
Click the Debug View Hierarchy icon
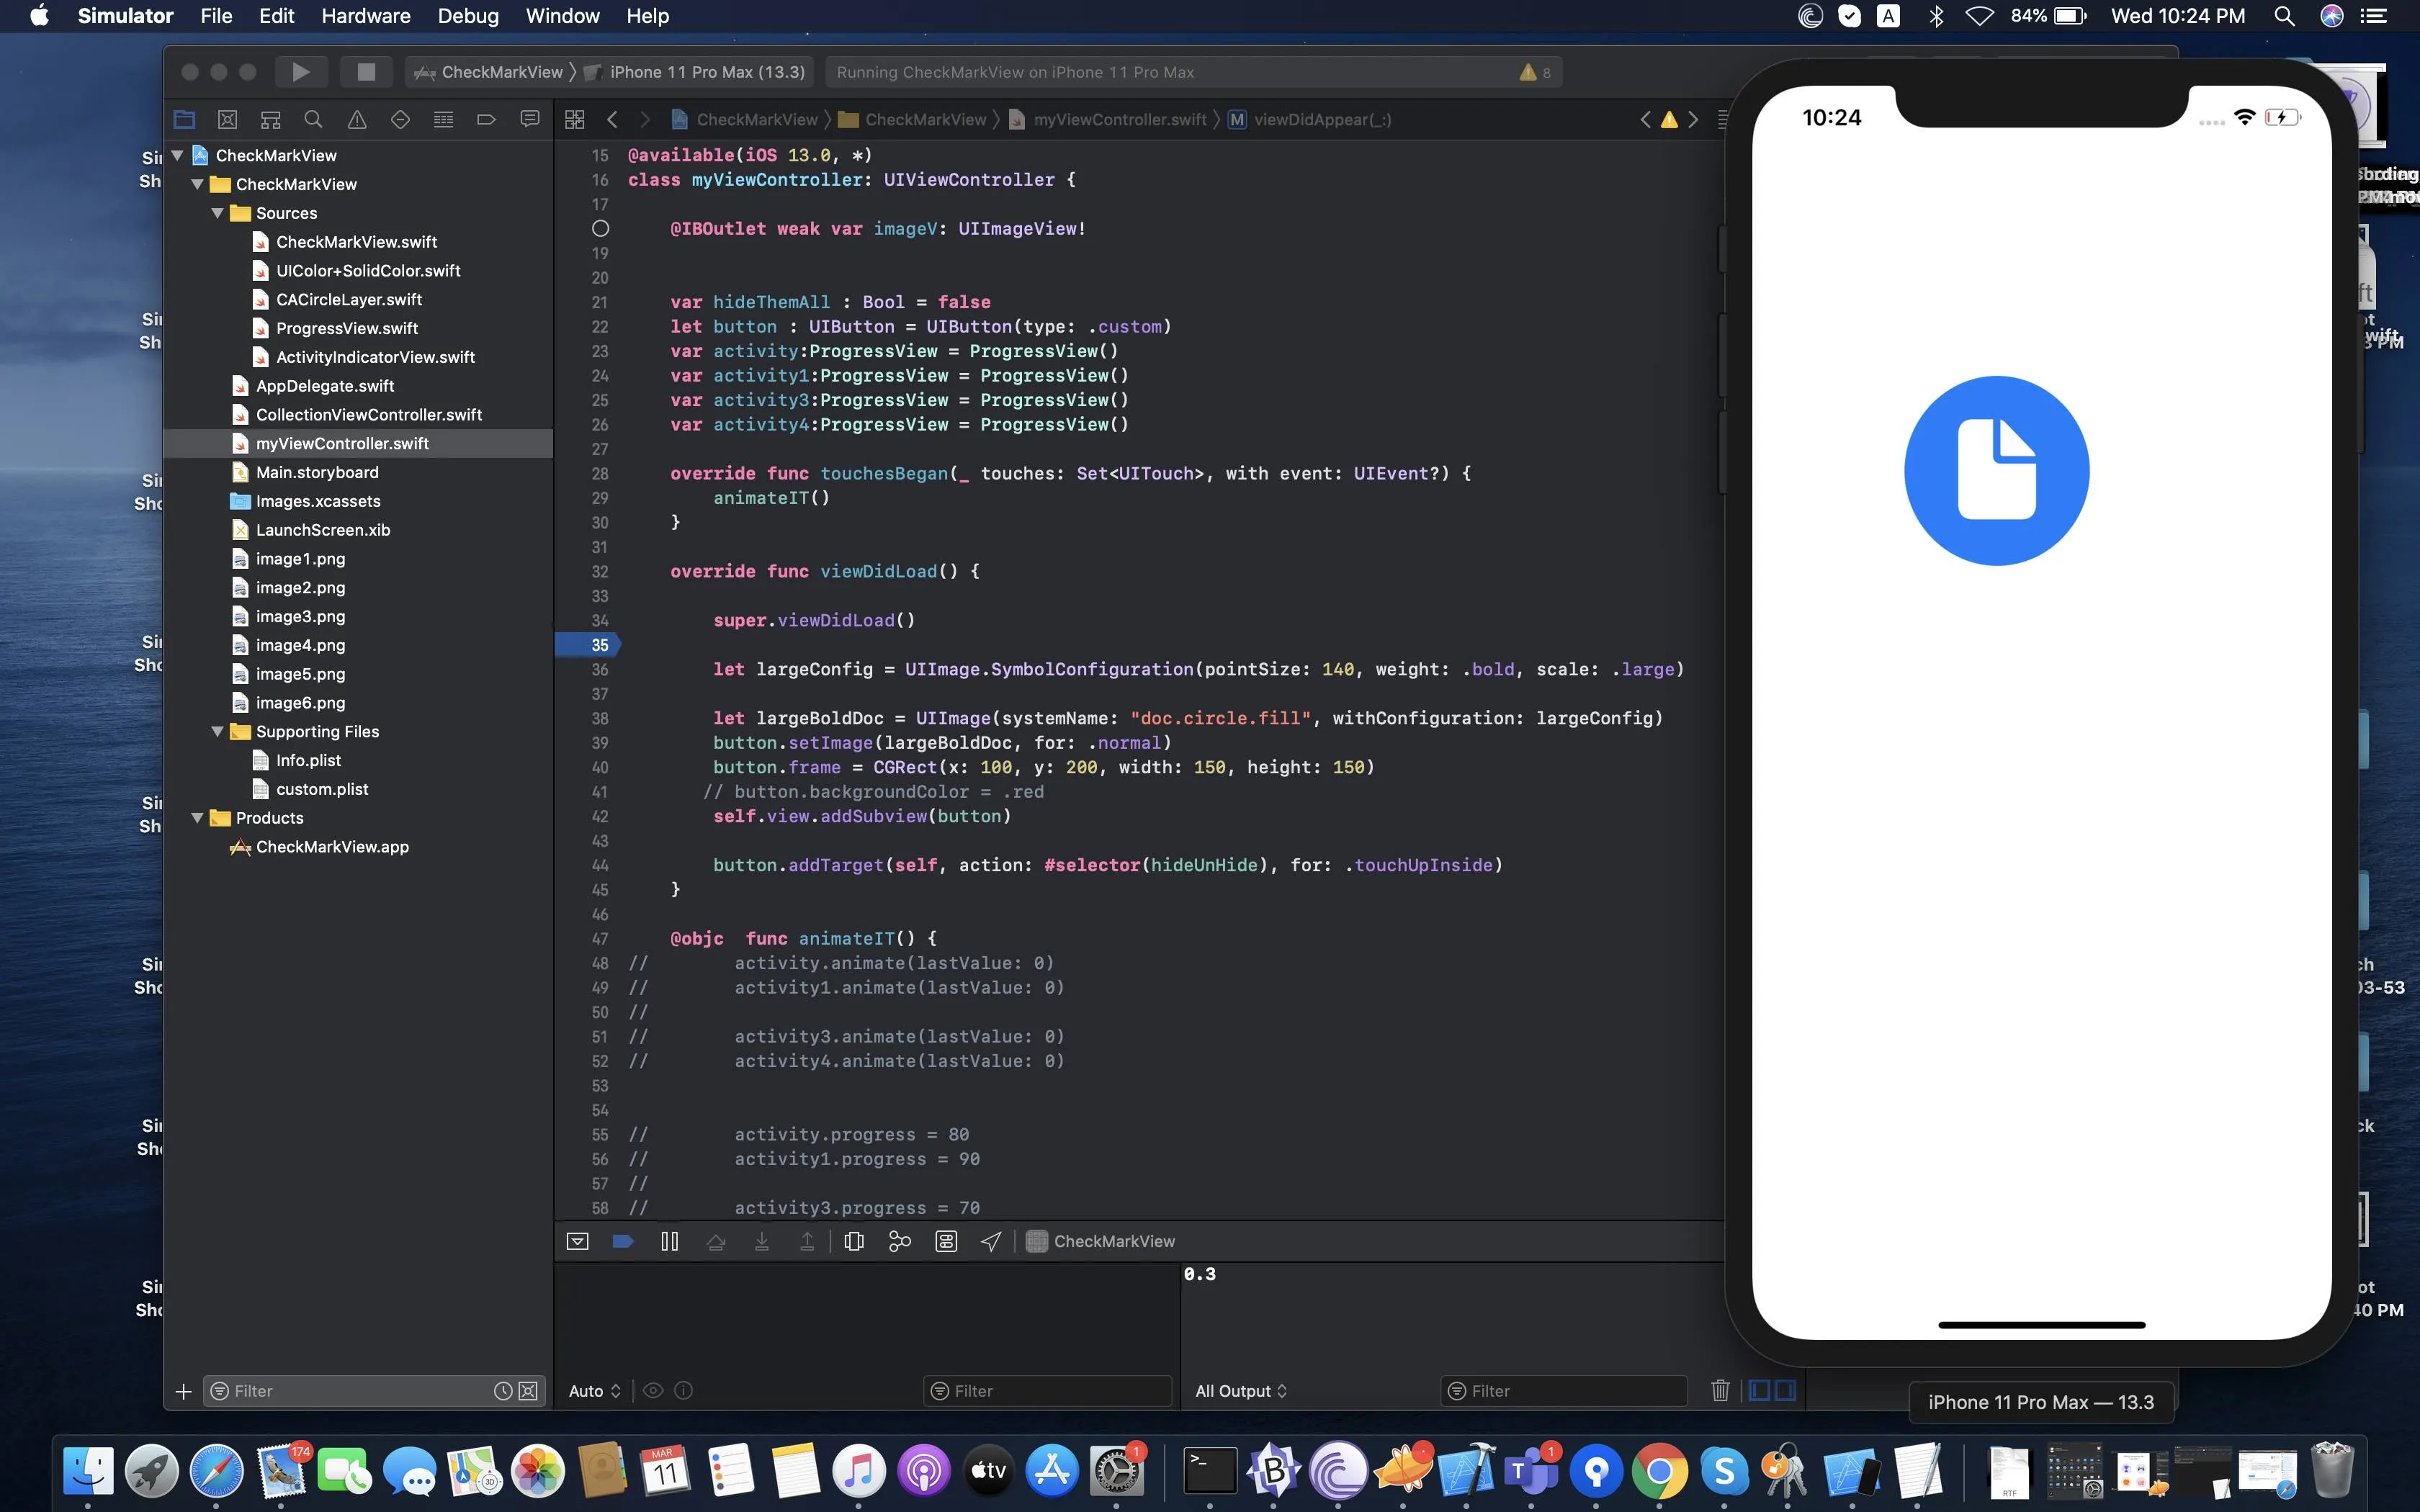coord(853,1241)
